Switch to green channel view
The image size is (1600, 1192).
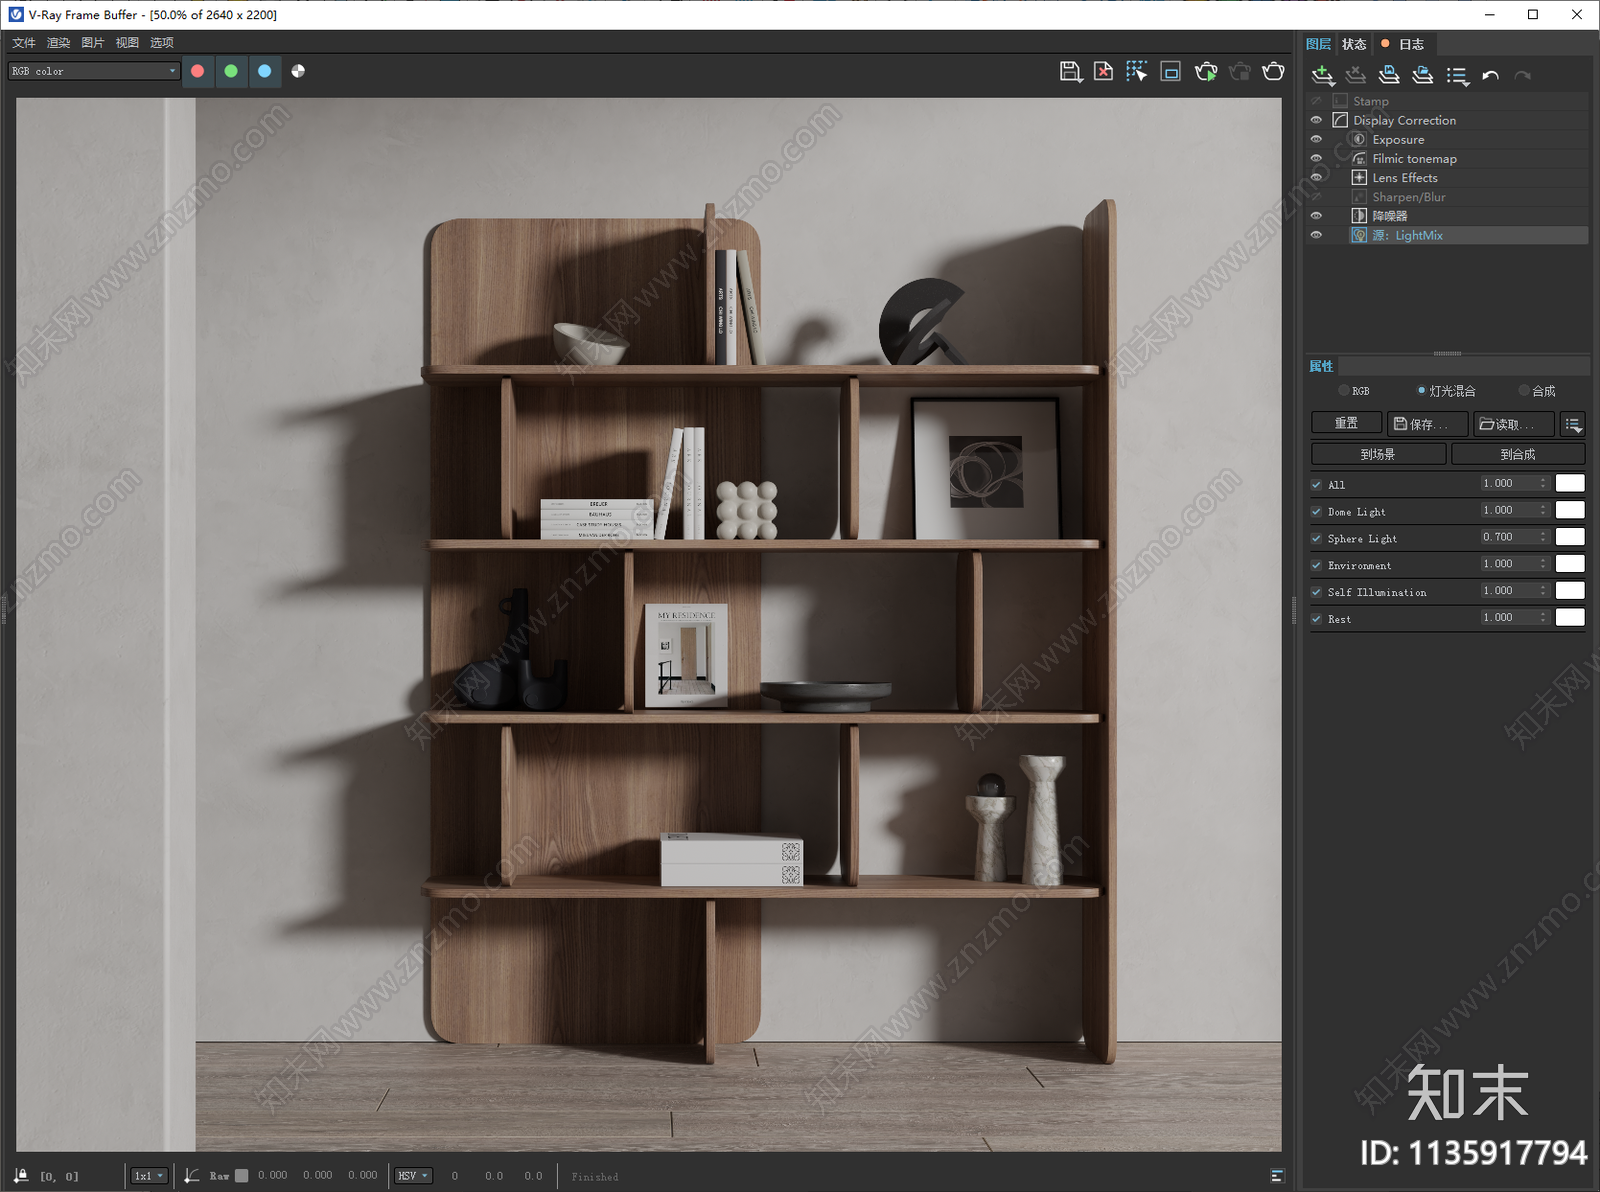coord(231,71)
